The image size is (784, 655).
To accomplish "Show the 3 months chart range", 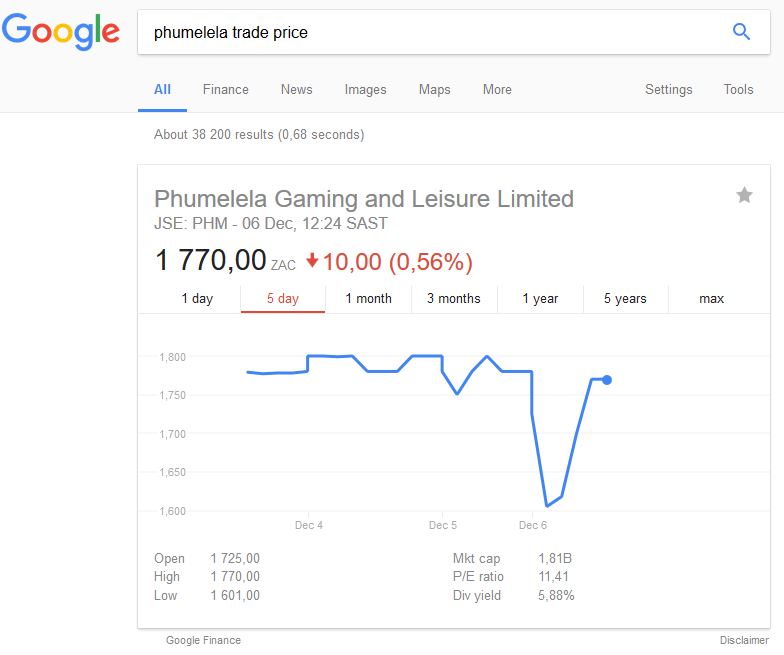I will [x=453, y=298].
